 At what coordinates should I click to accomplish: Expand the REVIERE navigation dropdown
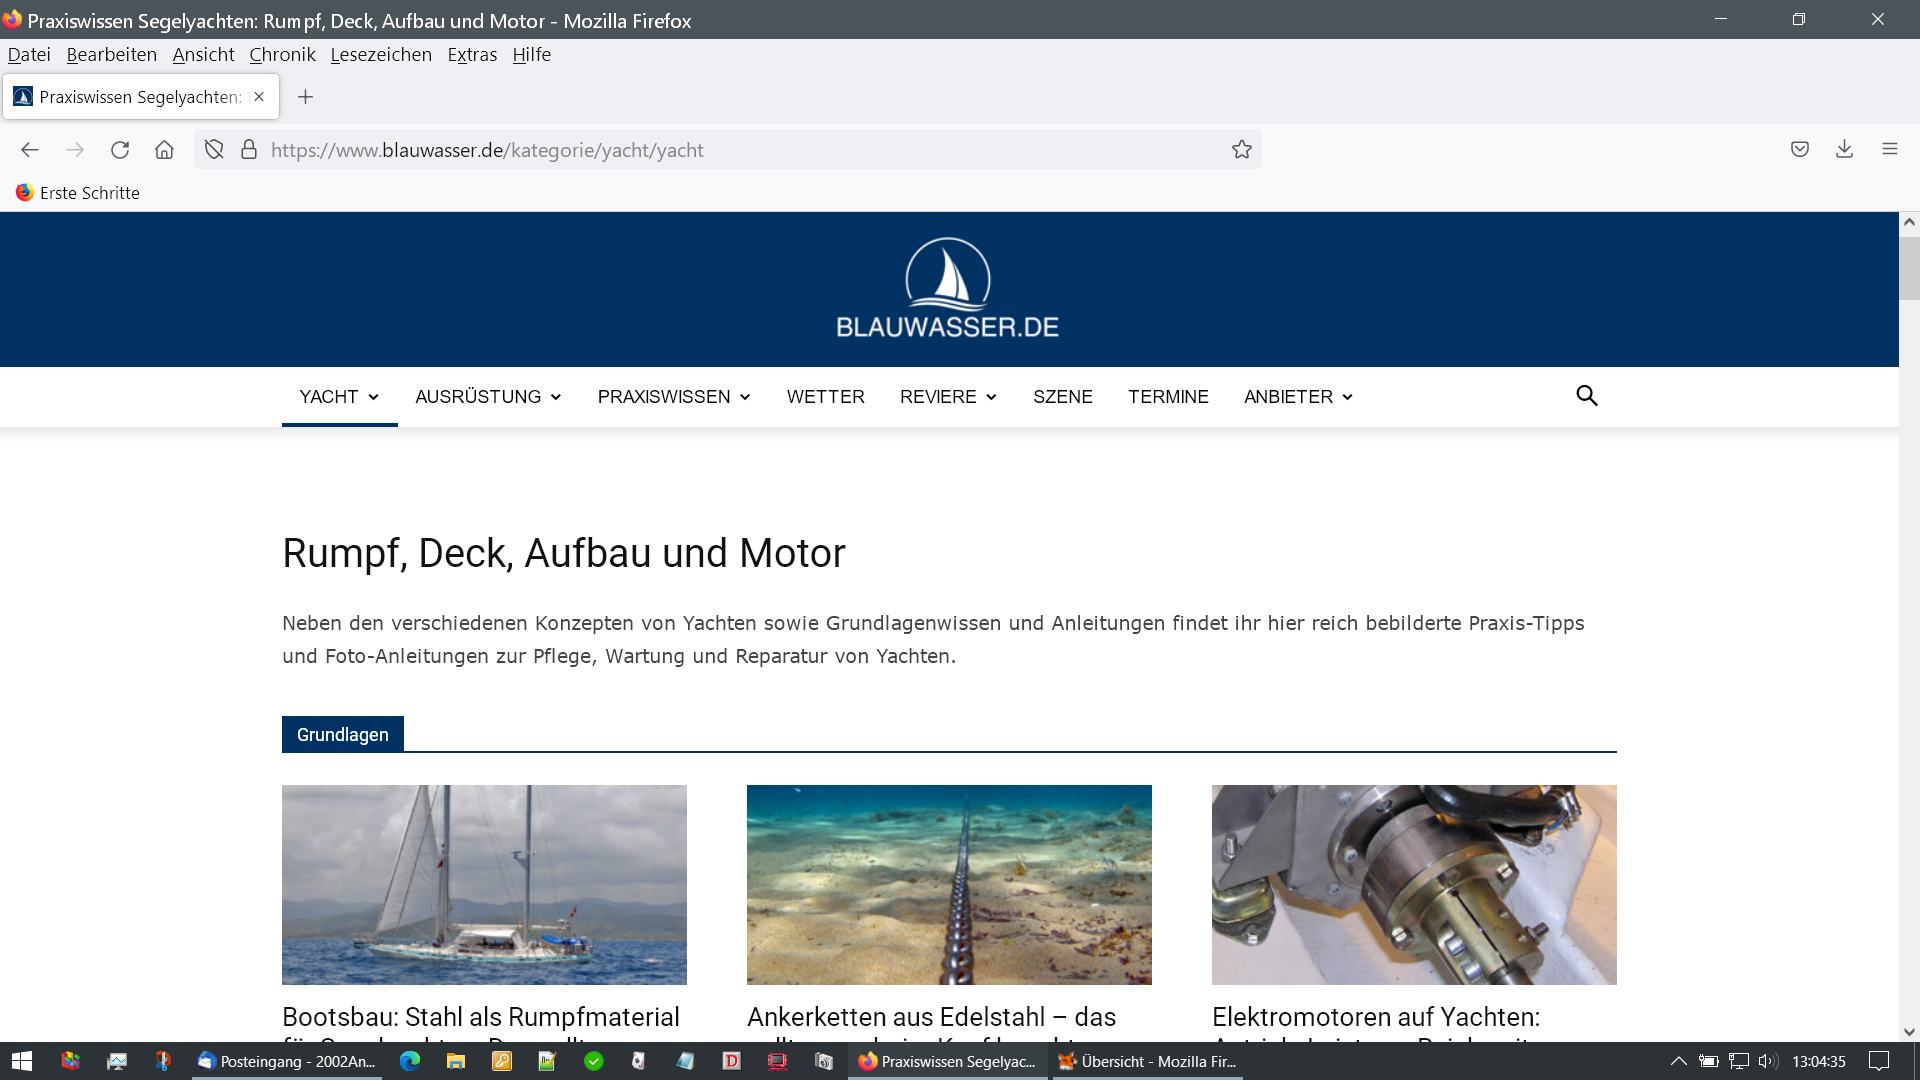(x=948, y=397)
